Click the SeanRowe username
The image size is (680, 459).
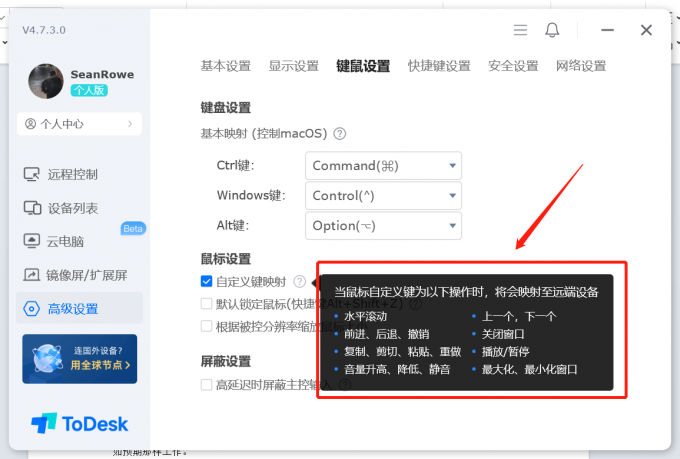click(x=102, y=75)
